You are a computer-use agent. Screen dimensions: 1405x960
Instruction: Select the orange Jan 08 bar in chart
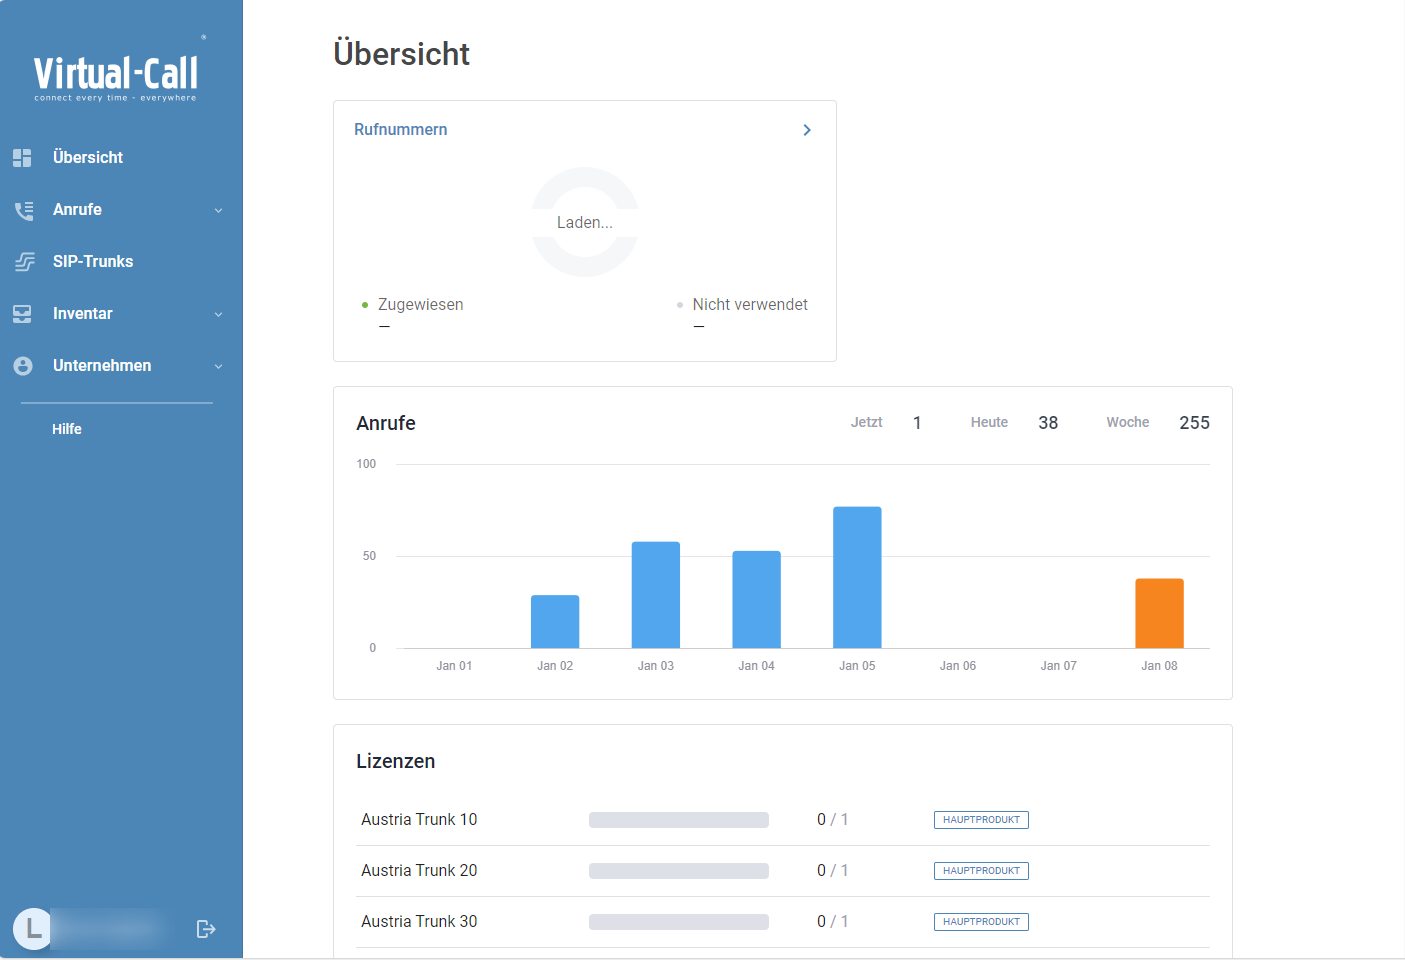(x=1159, y=612)
